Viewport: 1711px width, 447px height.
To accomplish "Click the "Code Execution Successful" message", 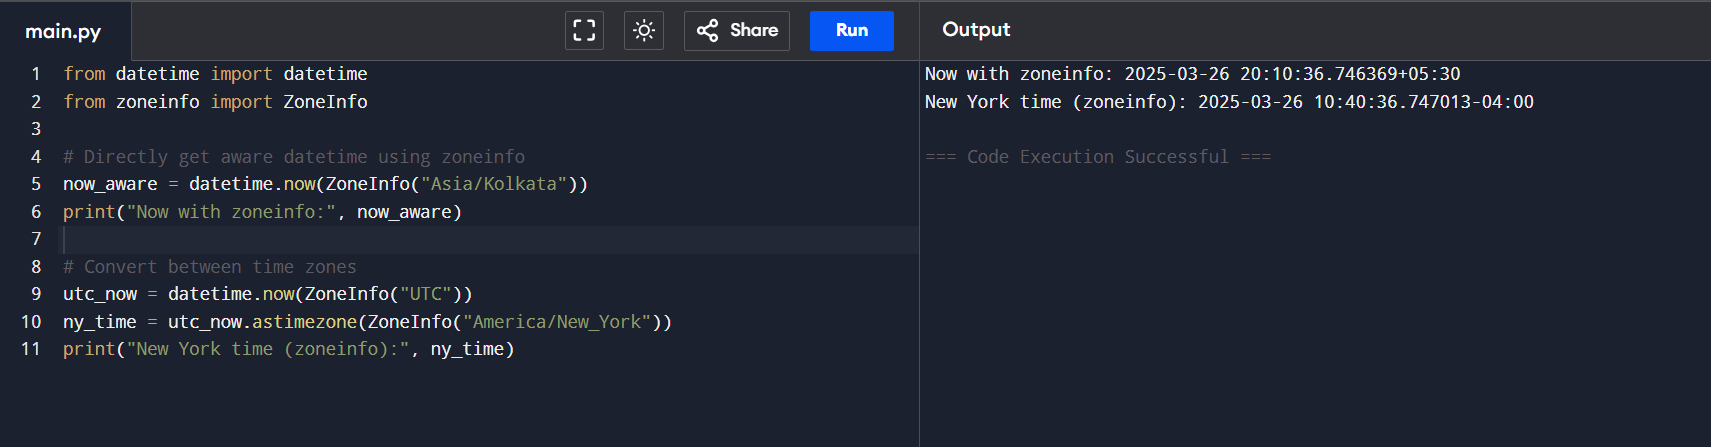I will (x=1098, y=157).
